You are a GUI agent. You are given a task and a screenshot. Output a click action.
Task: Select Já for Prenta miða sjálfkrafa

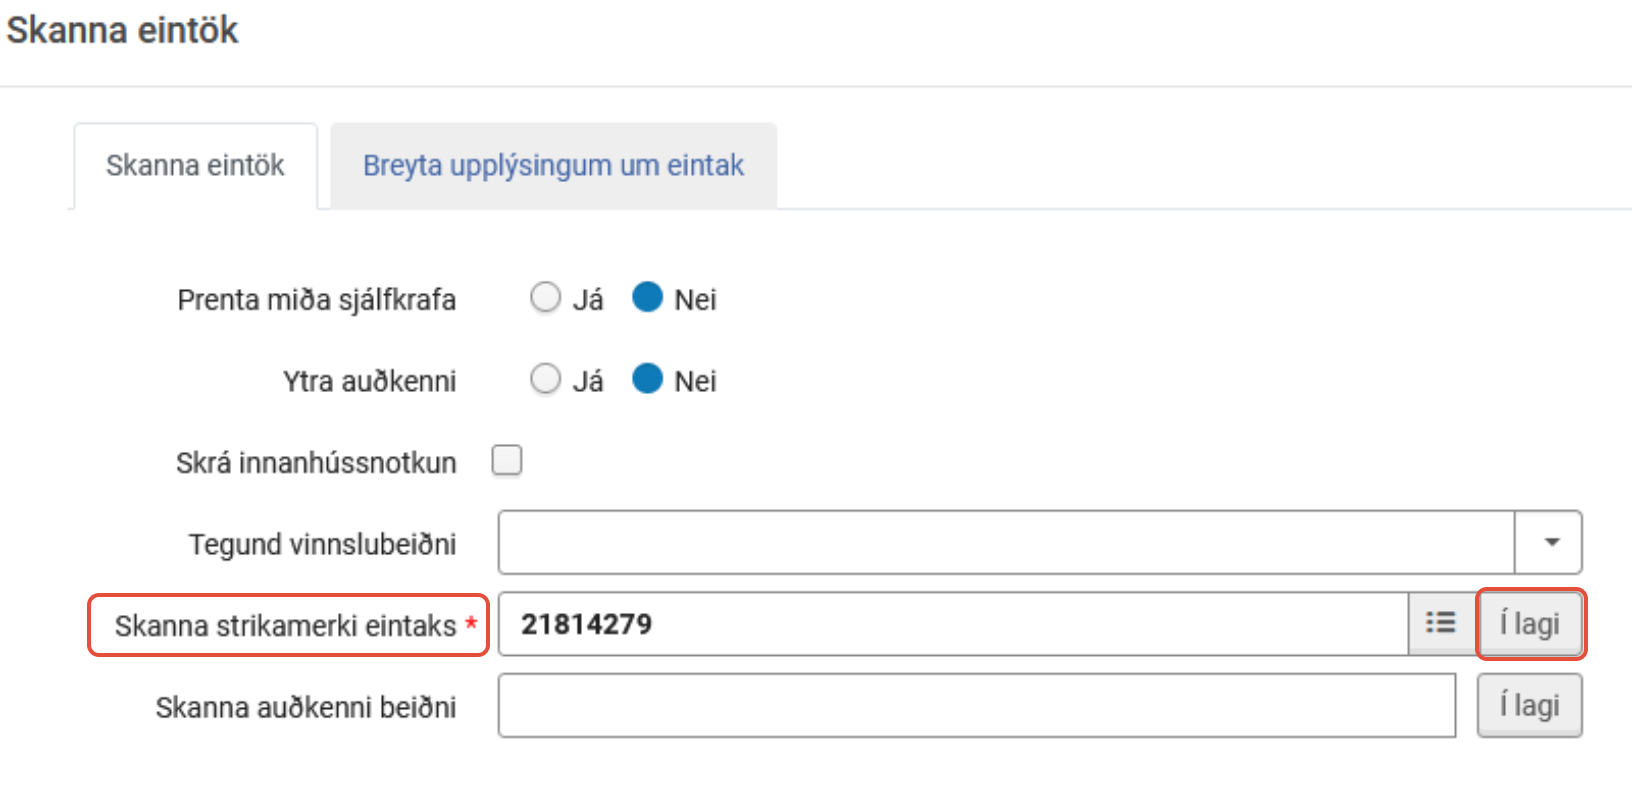[545, 298]
